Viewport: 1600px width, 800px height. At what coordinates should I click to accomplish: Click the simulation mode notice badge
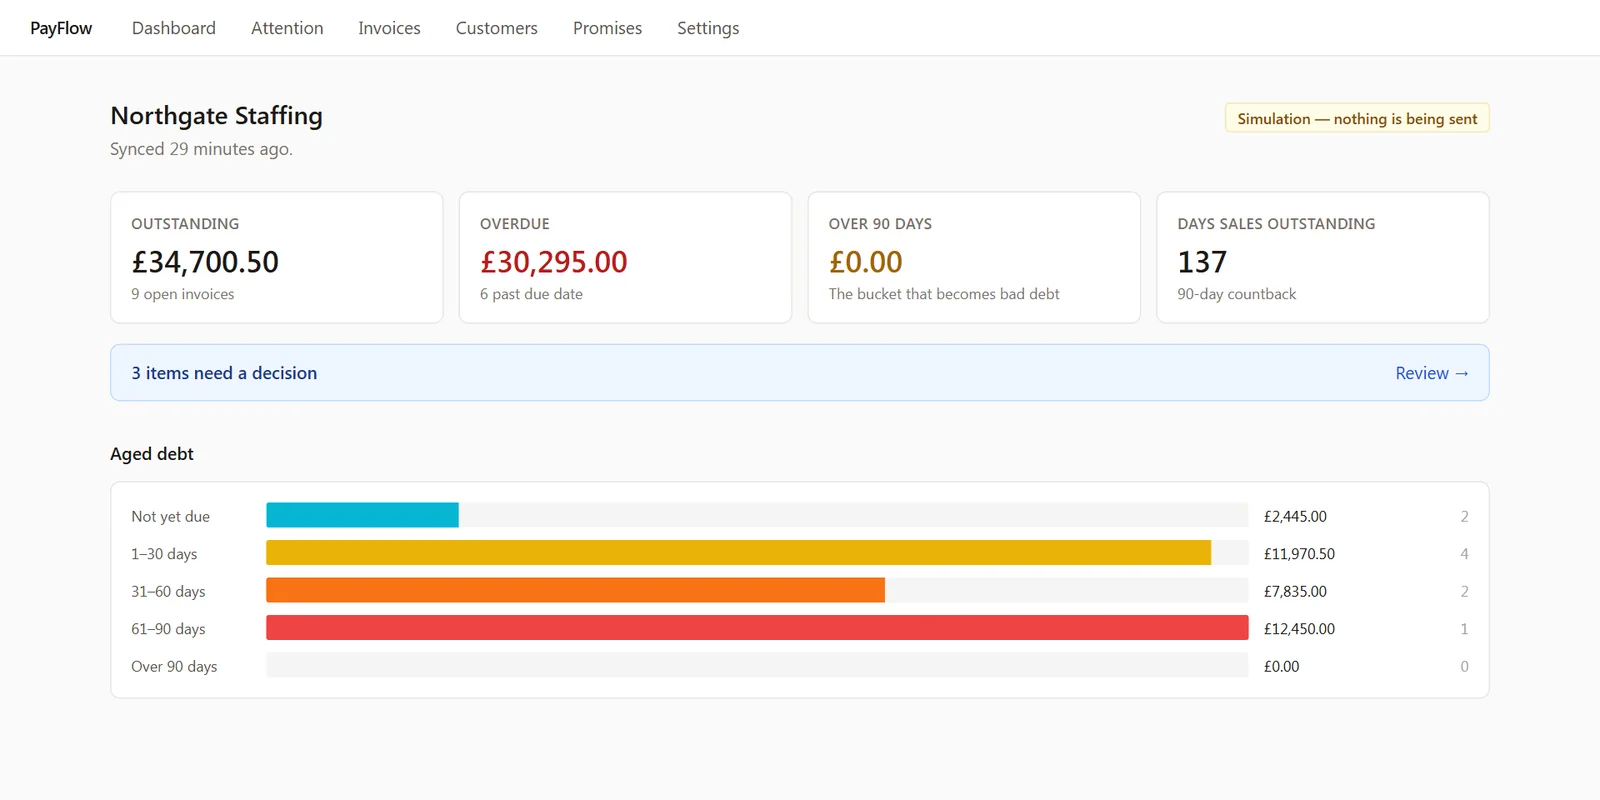pos(1357,118)
